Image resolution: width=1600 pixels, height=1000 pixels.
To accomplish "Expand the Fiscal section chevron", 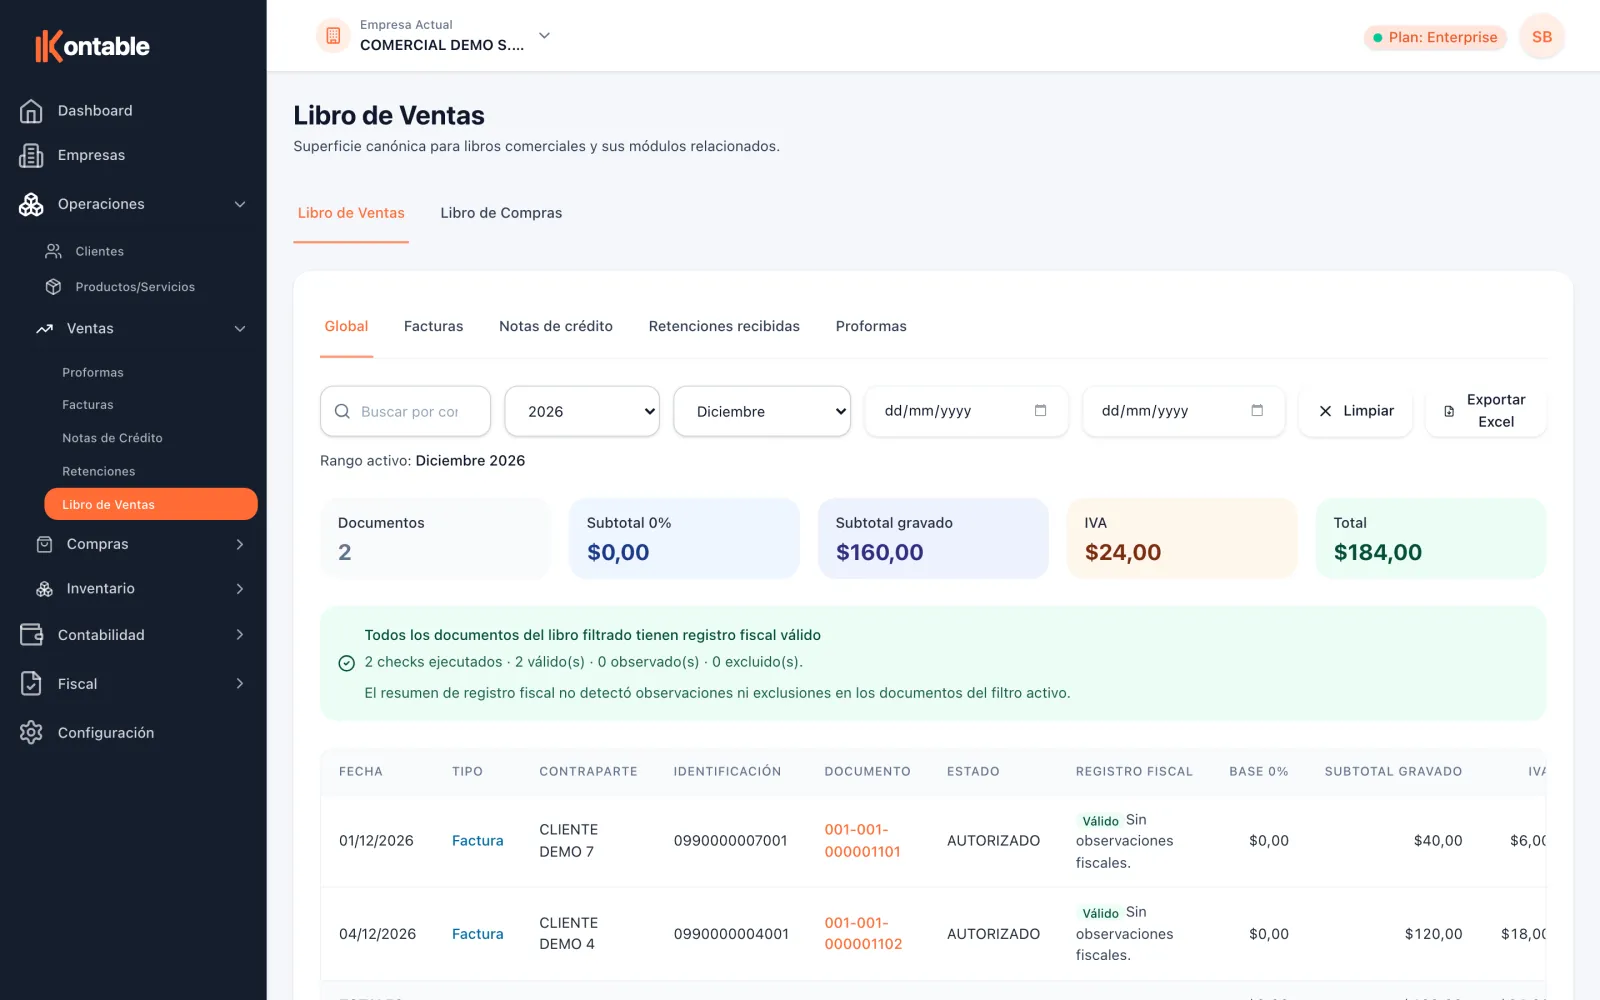I will (240, 684).
